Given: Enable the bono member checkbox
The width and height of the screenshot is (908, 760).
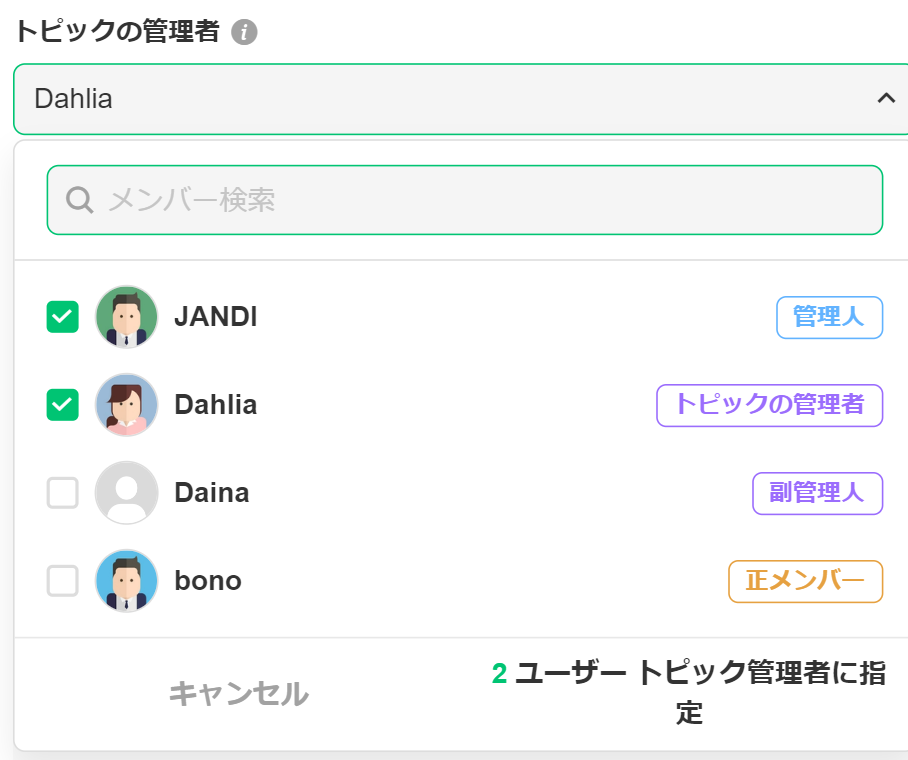Looking at the screenshot, I should pos(63,581).
